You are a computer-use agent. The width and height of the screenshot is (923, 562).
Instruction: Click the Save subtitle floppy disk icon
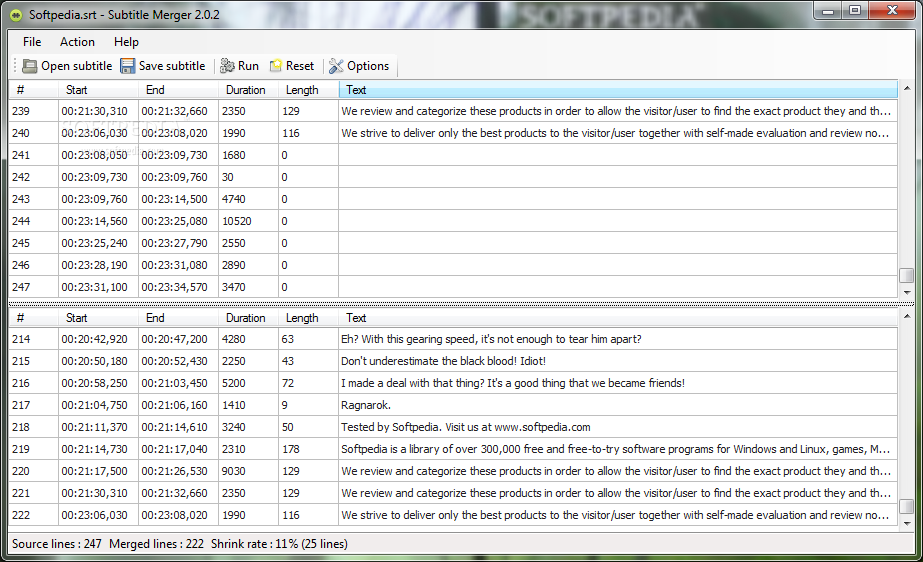pos(127,66)
